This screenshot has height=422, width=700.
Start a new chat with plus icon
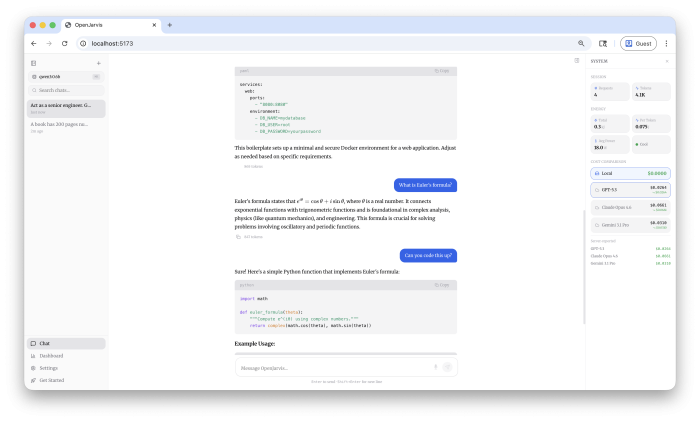98,63
